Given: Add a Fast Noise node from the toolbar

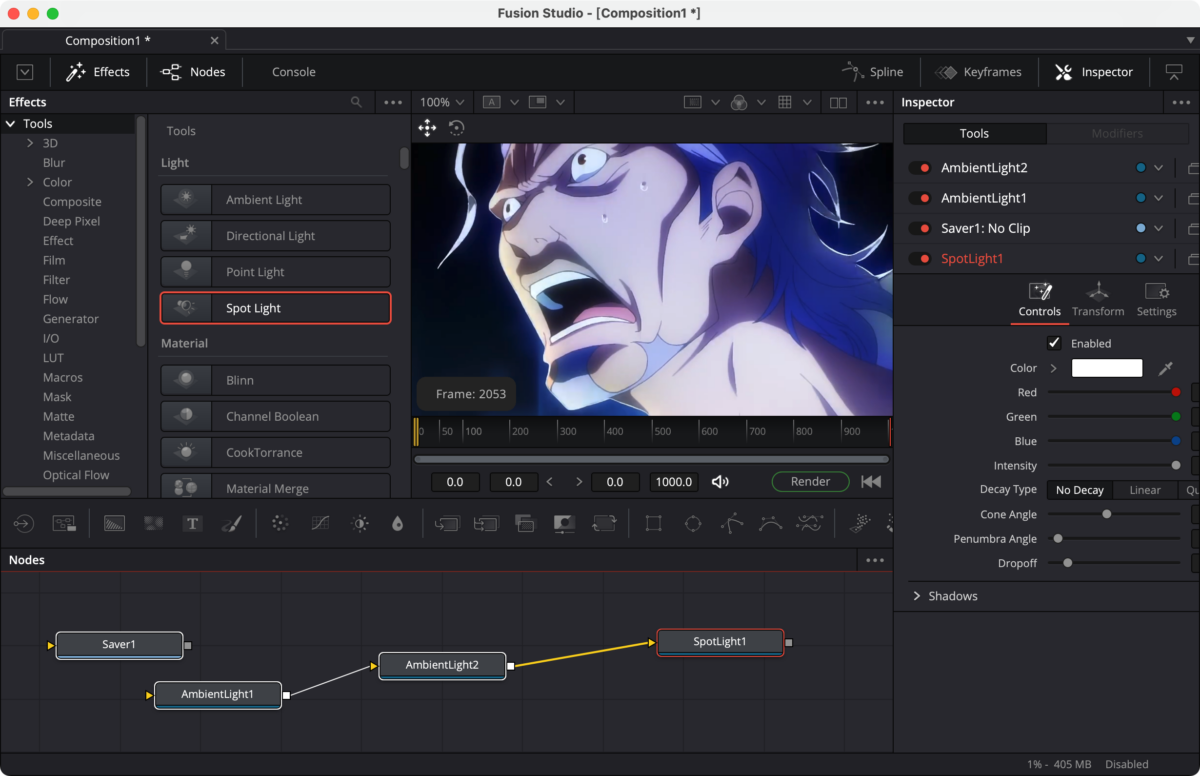Looking at the screenshot, I should pyautogui.click(x=153, y=523).
